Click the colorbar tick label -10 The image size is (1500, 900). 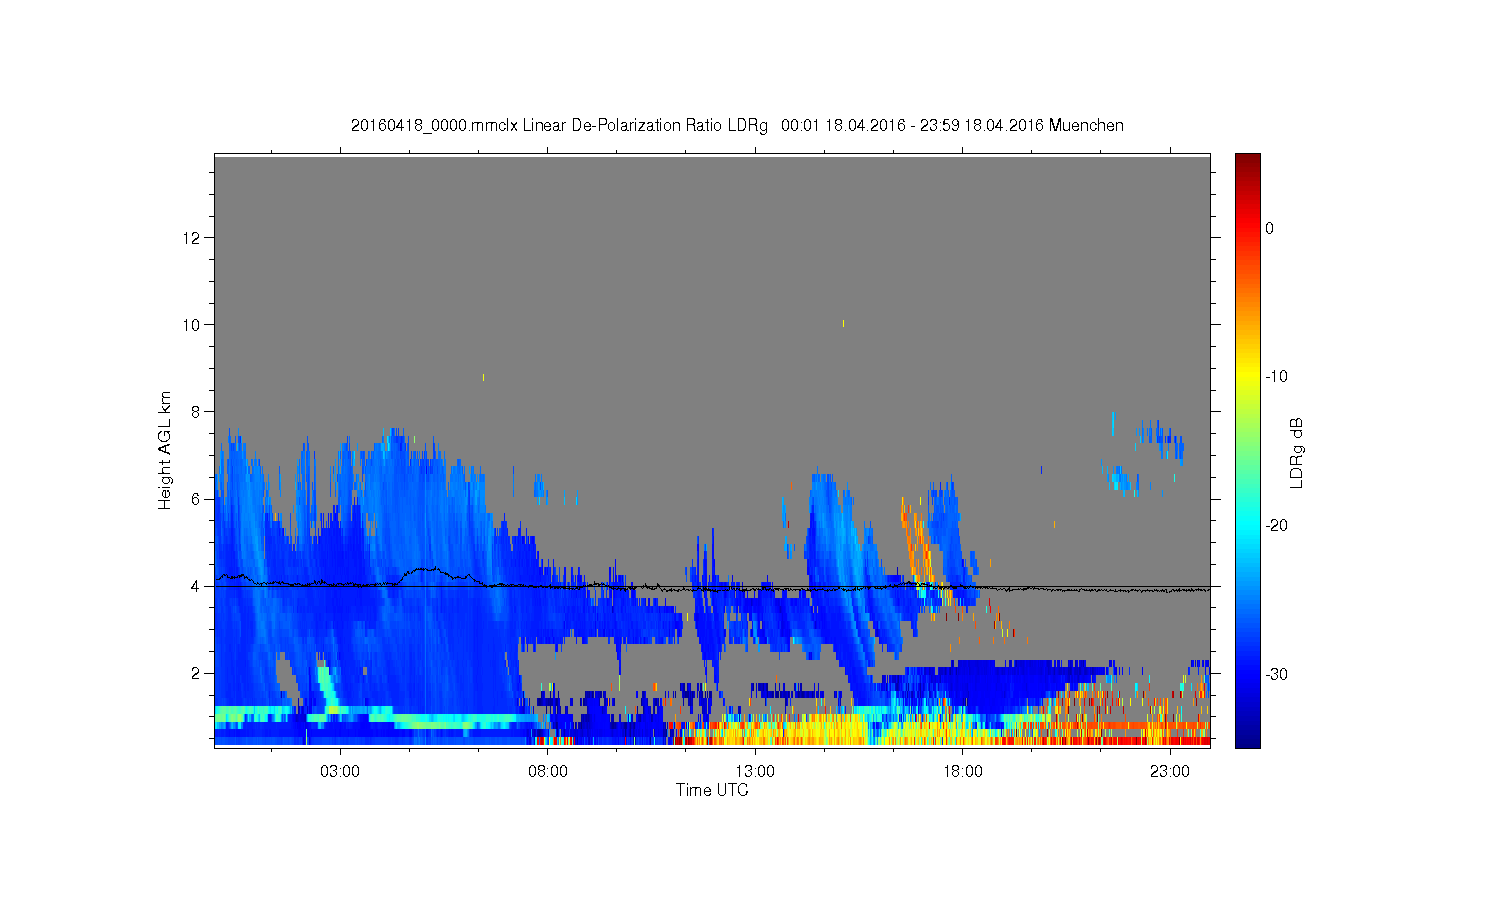tap(1276, 377)
